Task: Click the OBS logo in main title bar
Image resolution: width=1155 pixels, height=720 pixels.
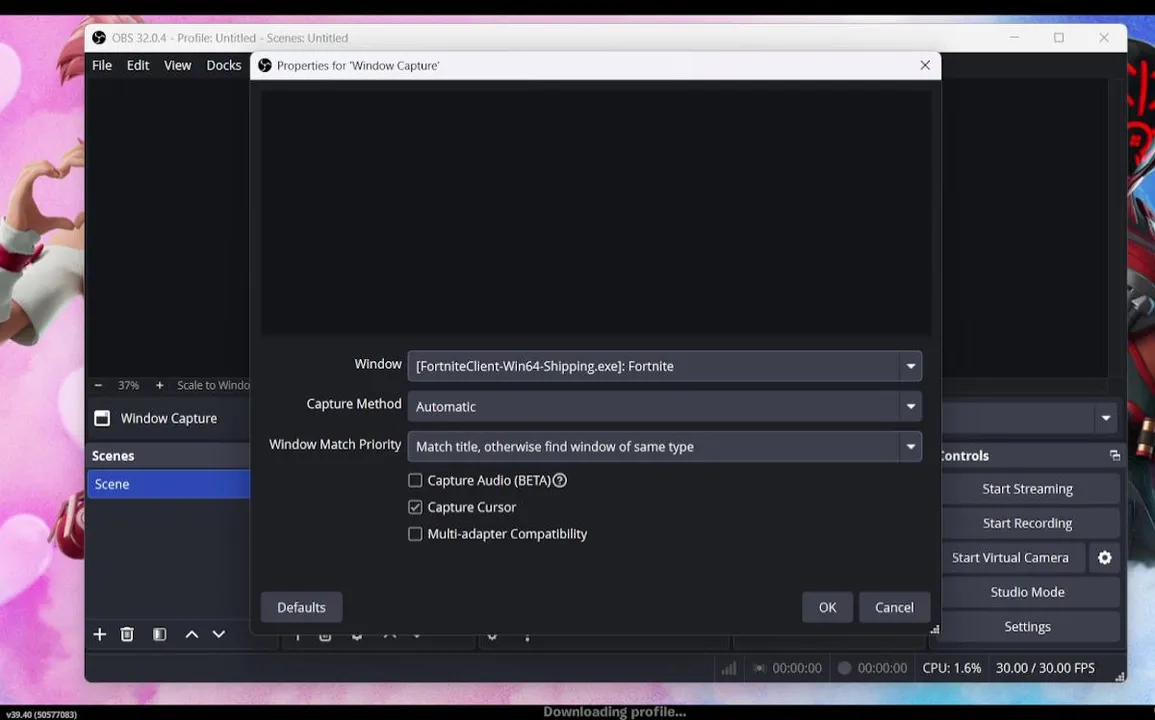Action: (x=99, y=38)
